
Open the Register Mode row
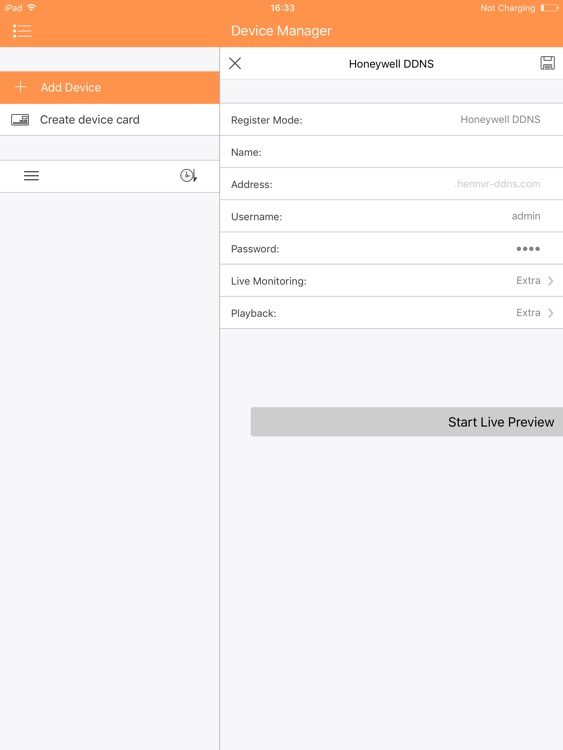[x=391, y=120]
